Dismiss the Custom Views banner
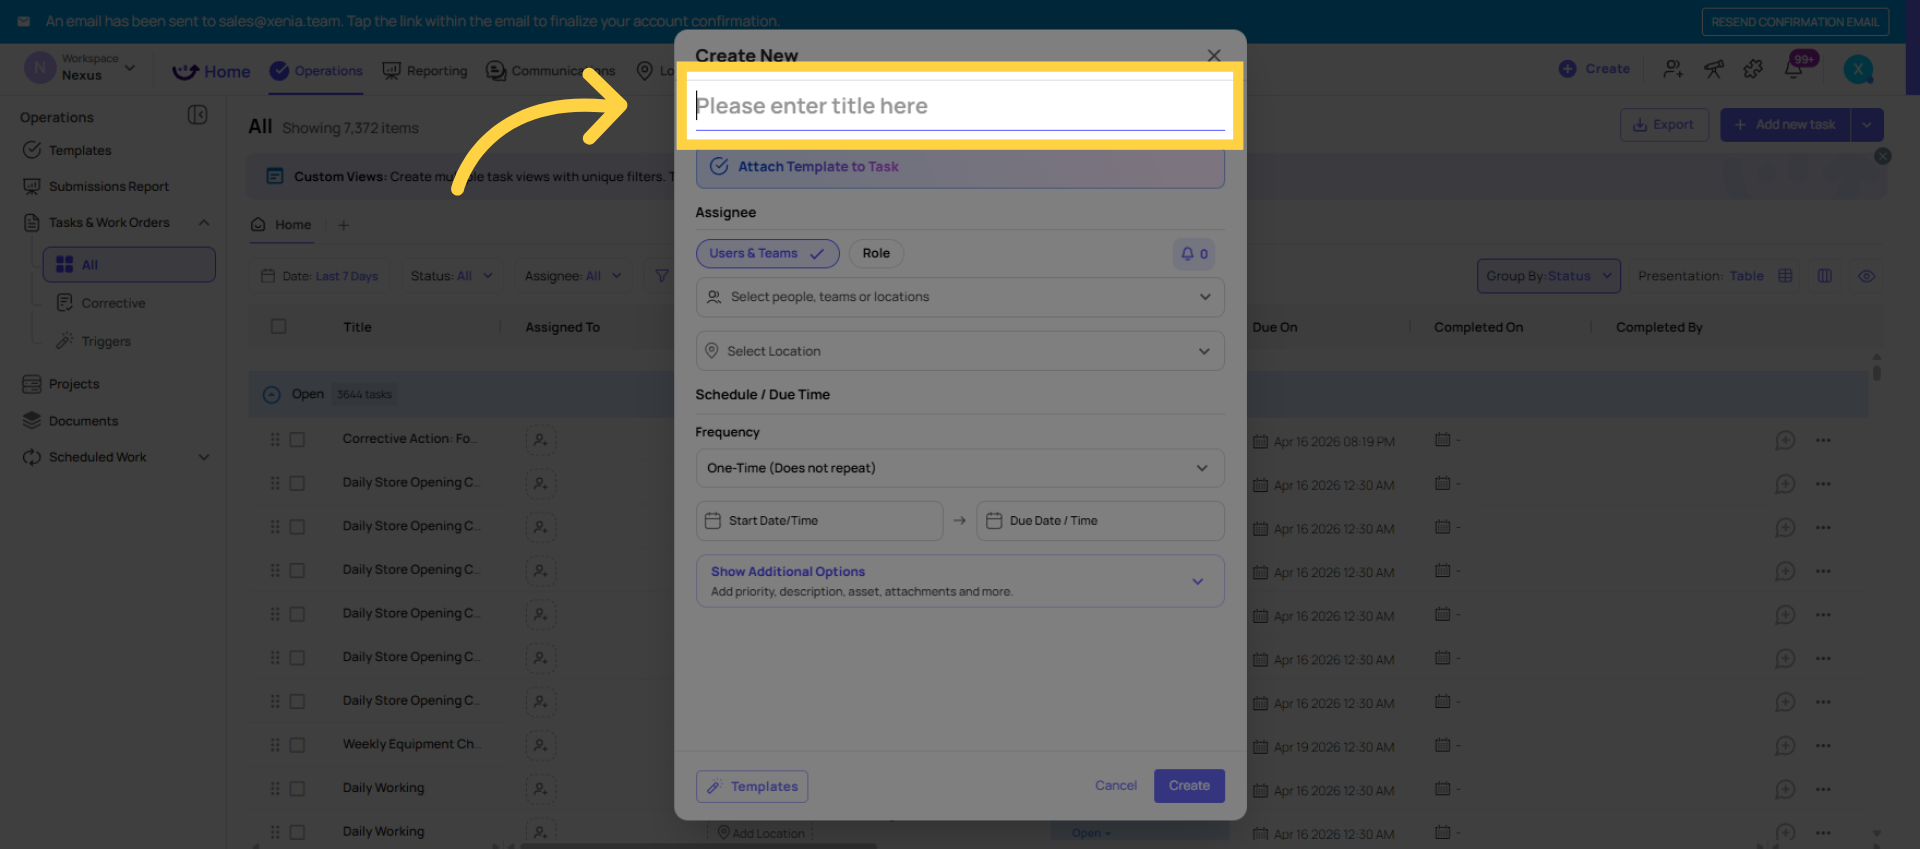The width and height of the screenshot is (1920, 849). pyautogui.click(x=1883, y=156)
